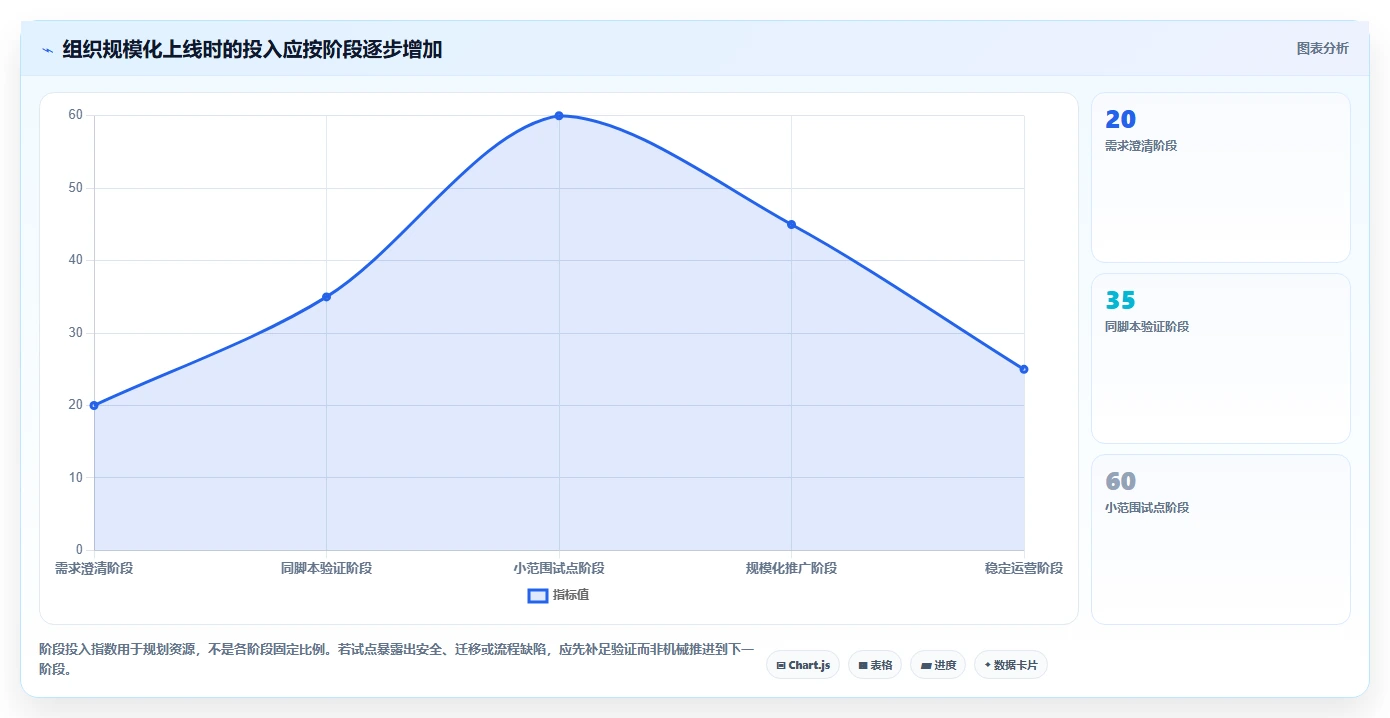The width and height of the screenshot is (1390, 718).
Task: Click 小范围试点阶段 label in the side card
Action: tap(1147, 508)
